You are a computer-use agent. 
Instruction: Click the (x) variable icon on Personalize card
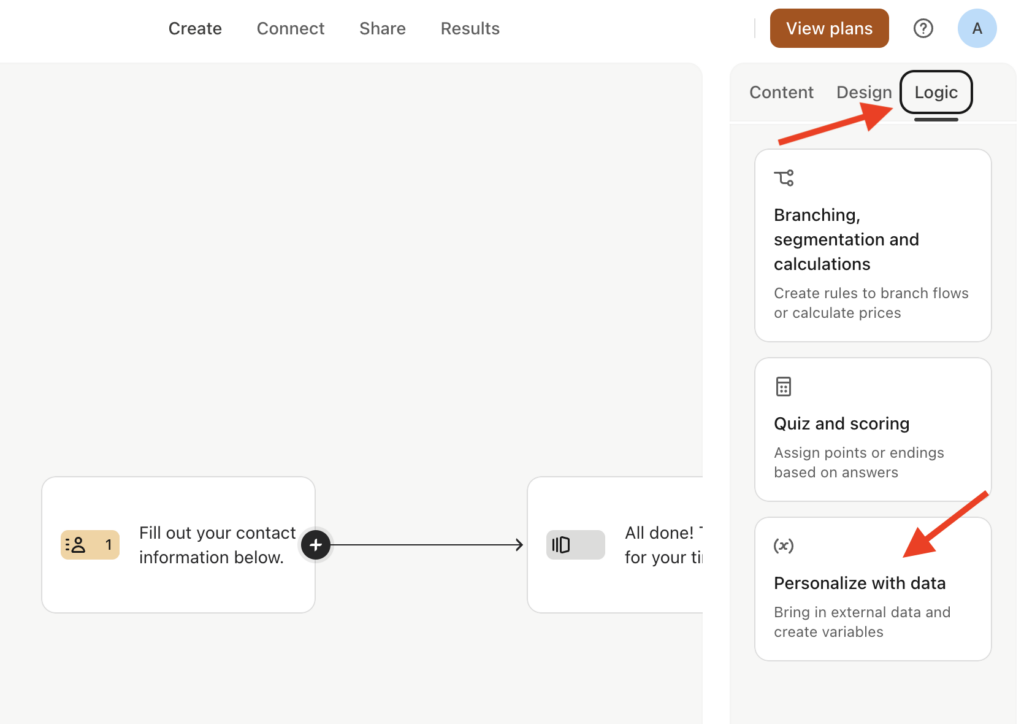pyautogui.click(x=784, y=545)
